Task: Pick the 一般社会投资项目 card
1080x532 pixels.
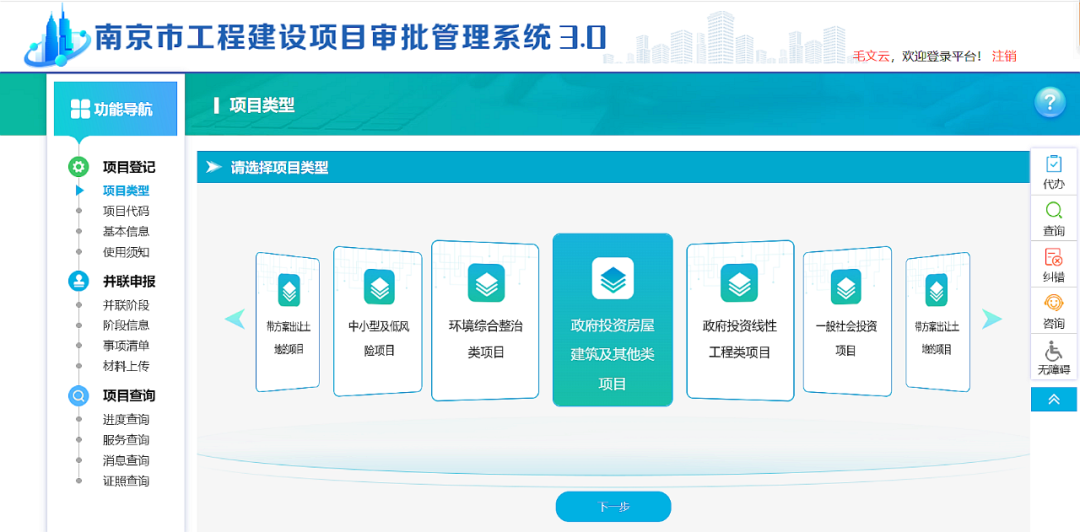Action: coord(846,322)
